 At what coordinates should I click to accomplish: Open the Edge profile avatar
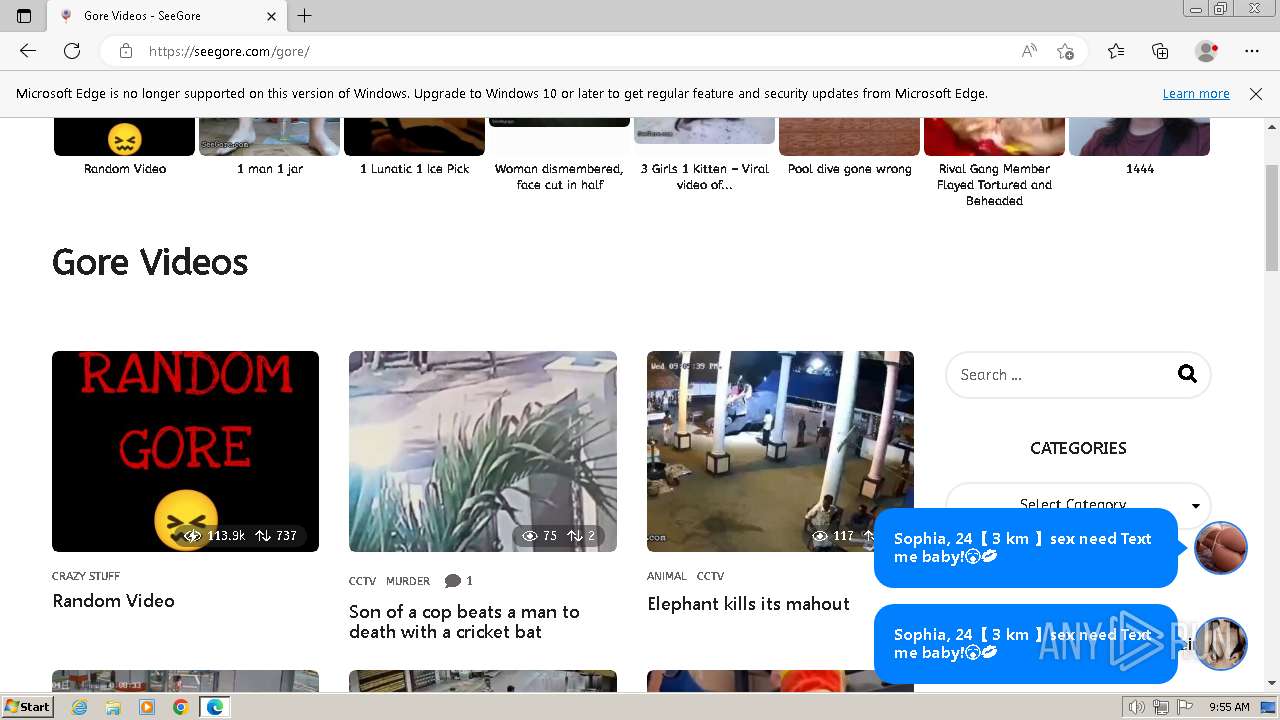pos(1207,51)
